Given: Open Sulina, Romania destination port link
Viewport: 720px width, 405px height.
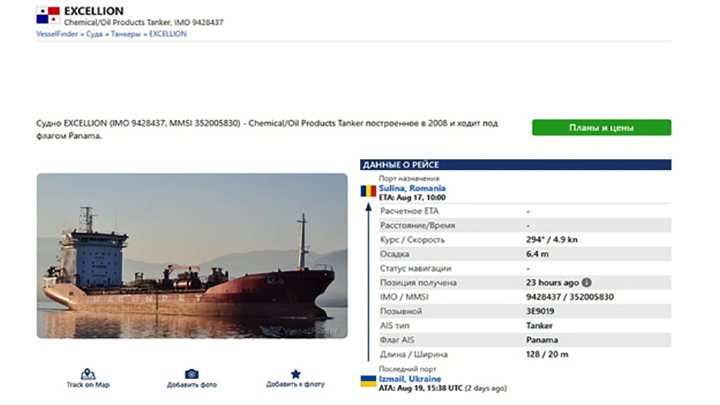Looking at the screenshot, I should tap(412, 188).
